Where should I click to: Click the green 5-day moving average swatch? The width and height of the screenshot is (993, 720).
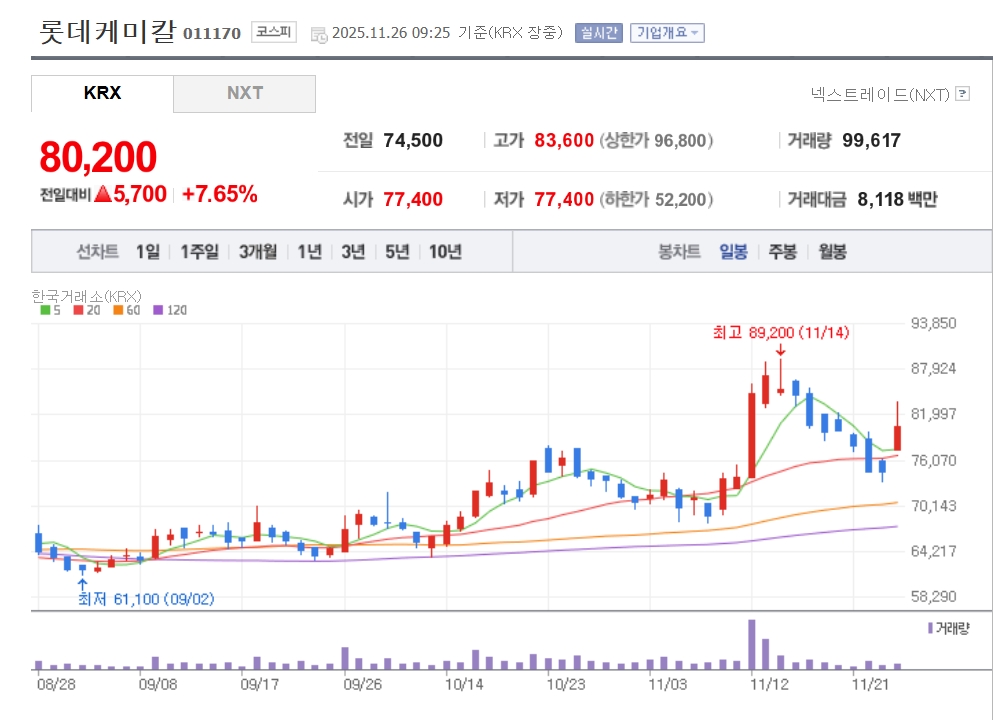point(45,310)
